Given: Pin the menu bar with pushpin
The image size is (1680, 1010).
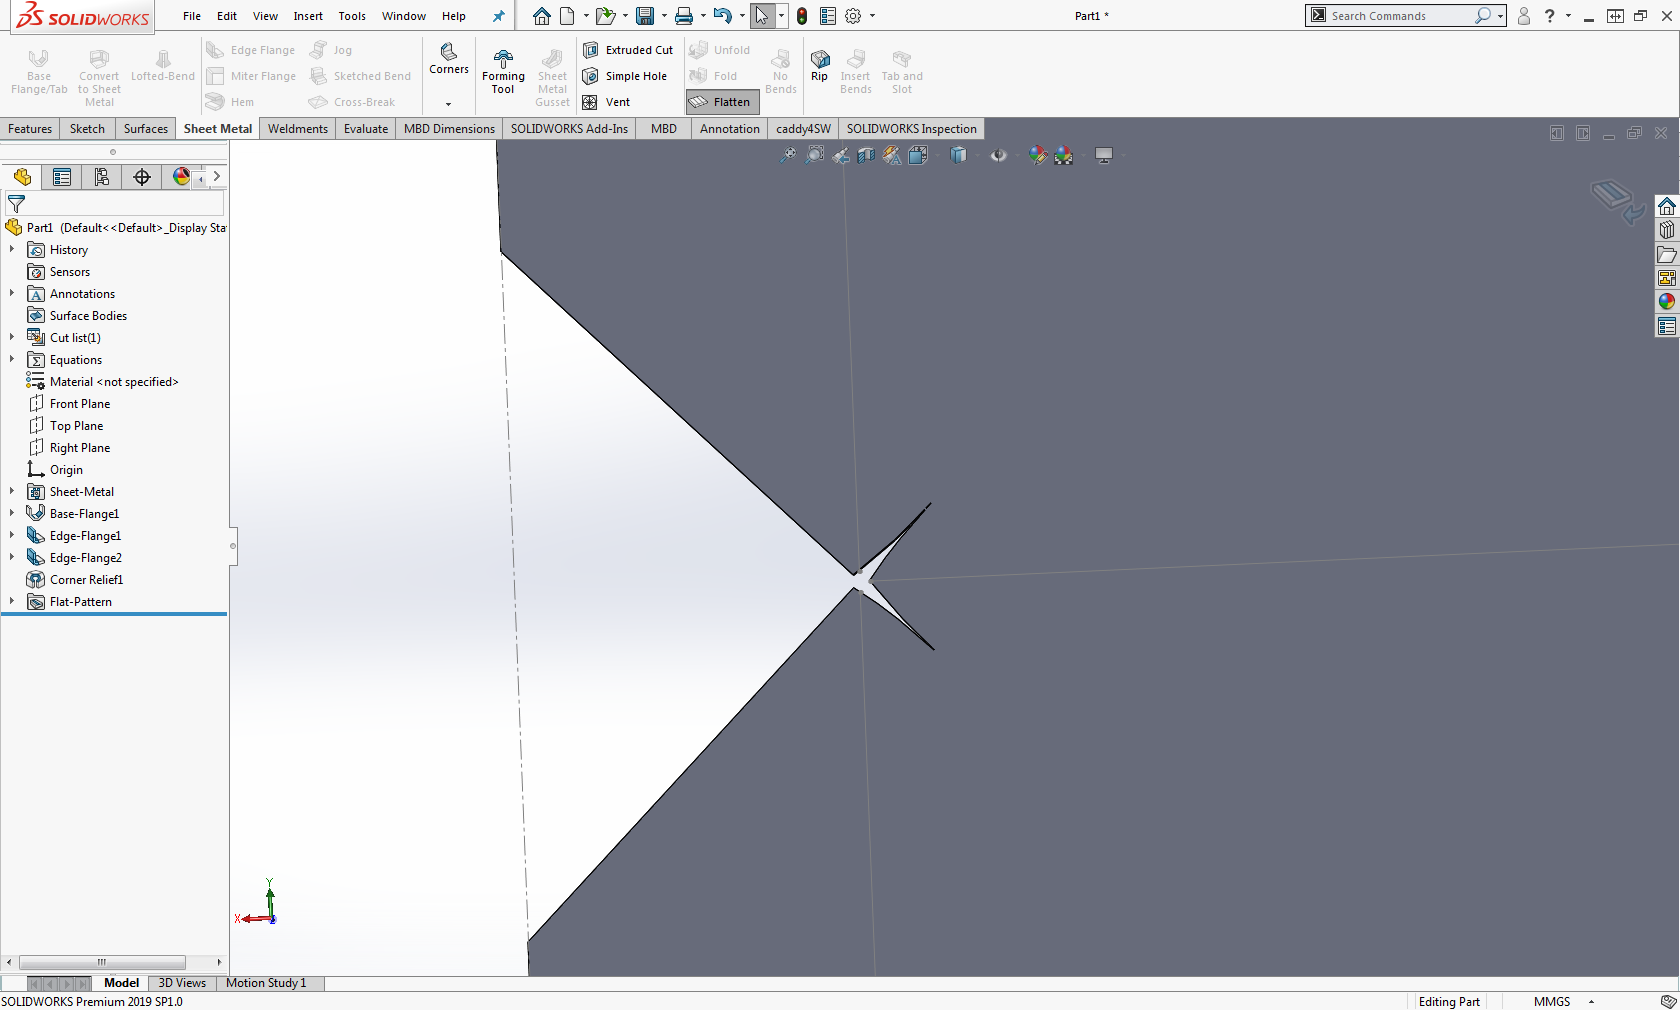Looking at the screenshot, I should pyautogui.click(x=498, y=16).
